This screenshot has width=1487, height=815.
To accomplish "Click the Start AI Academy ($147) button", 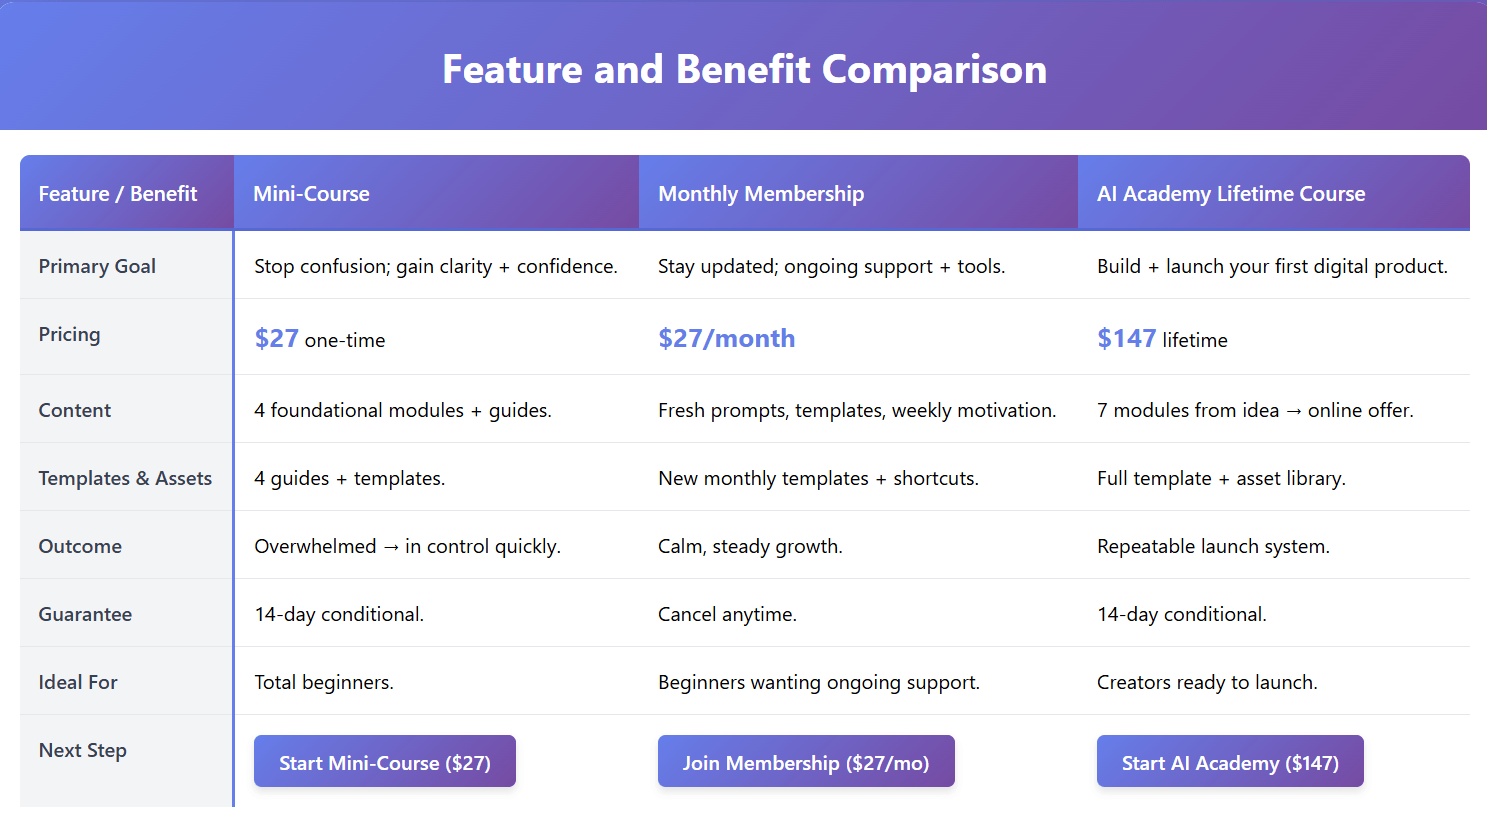I will [x=1229, y=762].
